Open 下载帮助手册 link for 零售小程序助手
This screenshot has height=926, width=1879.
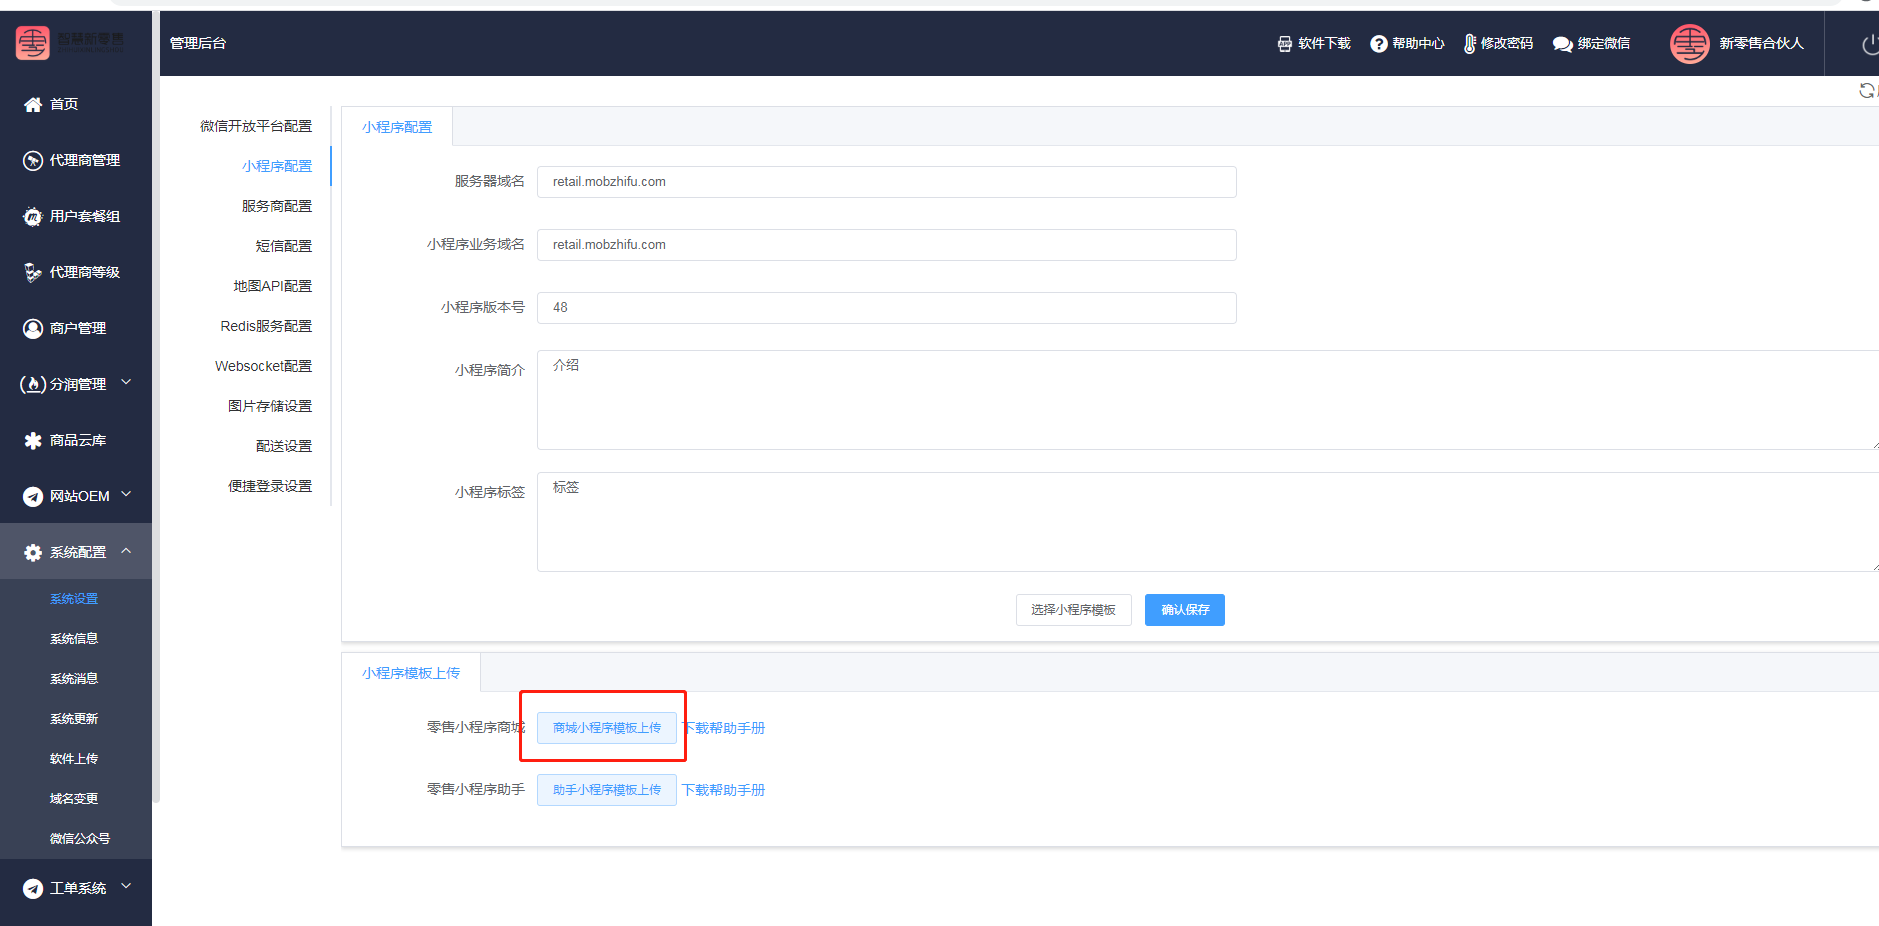click(724, 790)
